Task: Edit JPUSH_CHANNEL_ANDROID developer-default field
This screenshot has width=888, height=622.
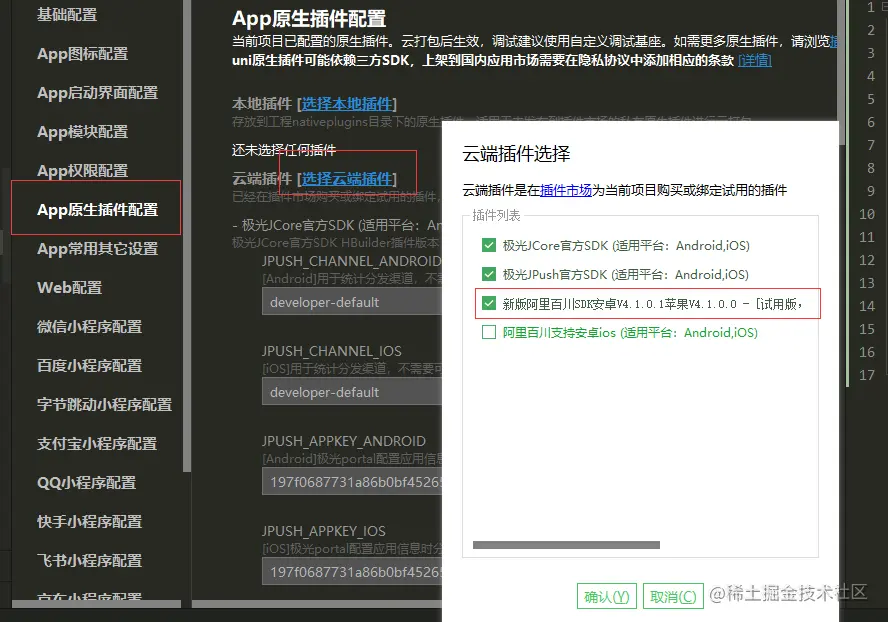Action: (x=351, y=302)
